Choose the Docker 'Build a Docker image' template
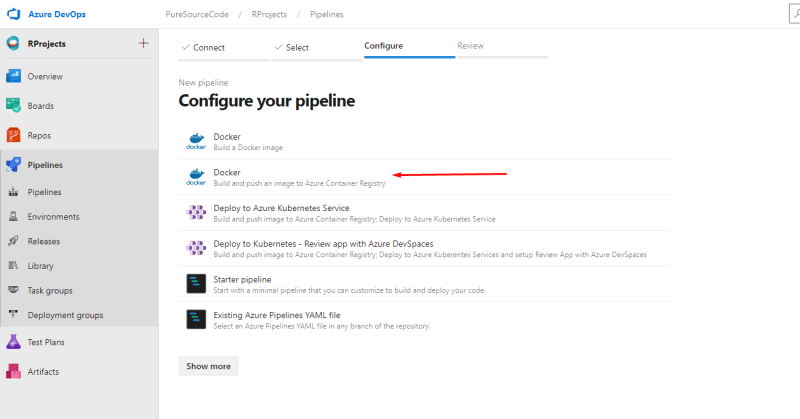This screenshot has height=419, width=800. [x=424, y=141]
